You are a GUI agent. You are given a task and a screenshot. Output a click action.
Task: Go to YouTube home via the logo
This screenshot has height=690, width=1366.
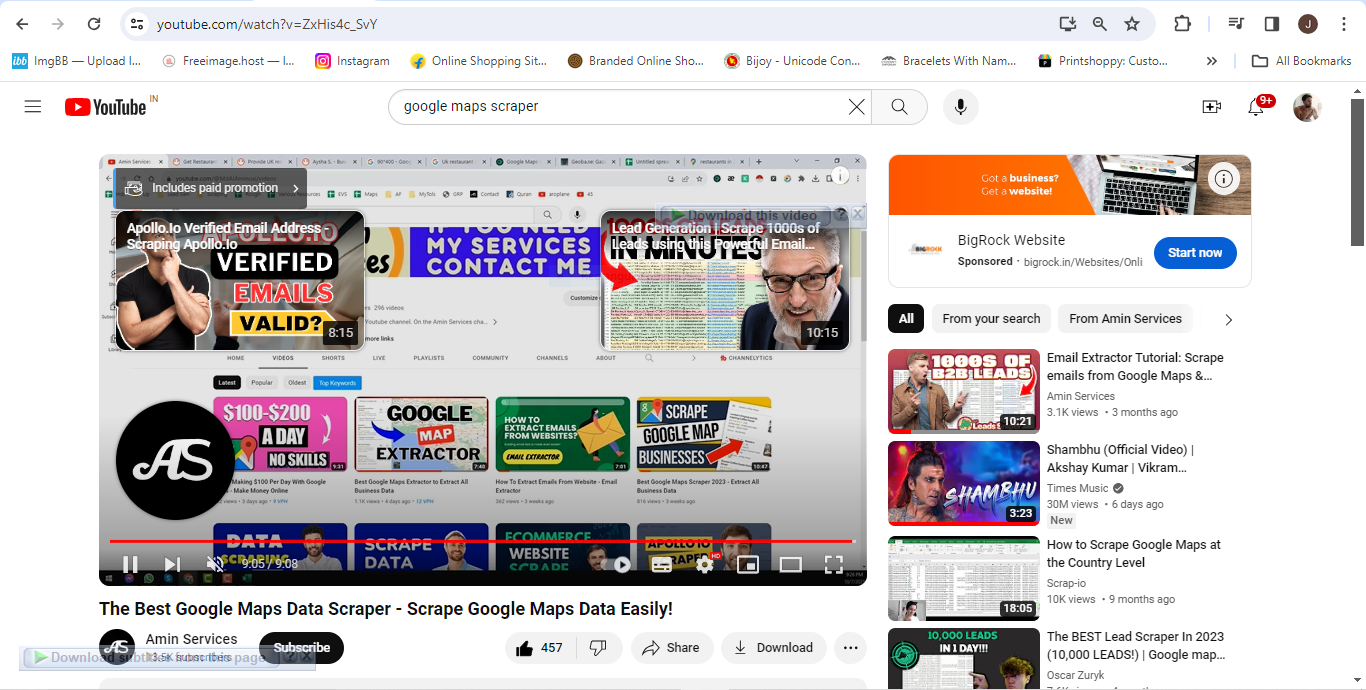coord(106,107)
